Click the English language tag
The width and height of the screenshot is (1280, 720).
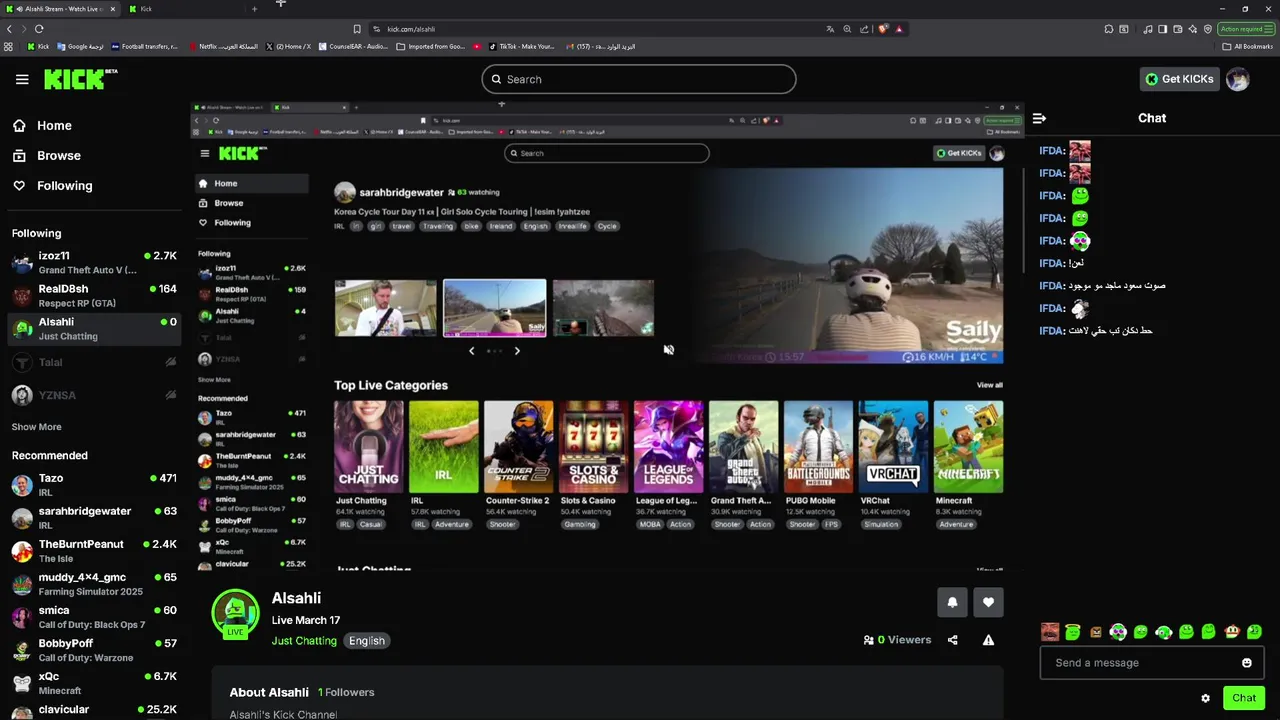click(367, 641)
